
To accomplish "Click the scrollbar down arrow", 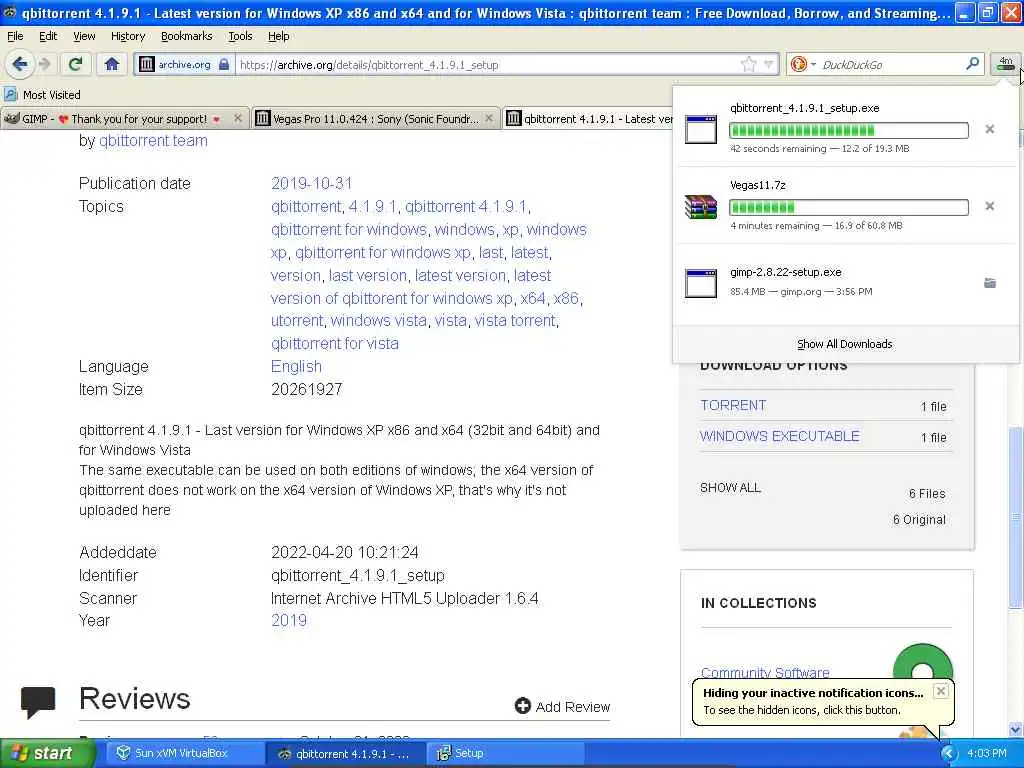I will pos(1016,730).
